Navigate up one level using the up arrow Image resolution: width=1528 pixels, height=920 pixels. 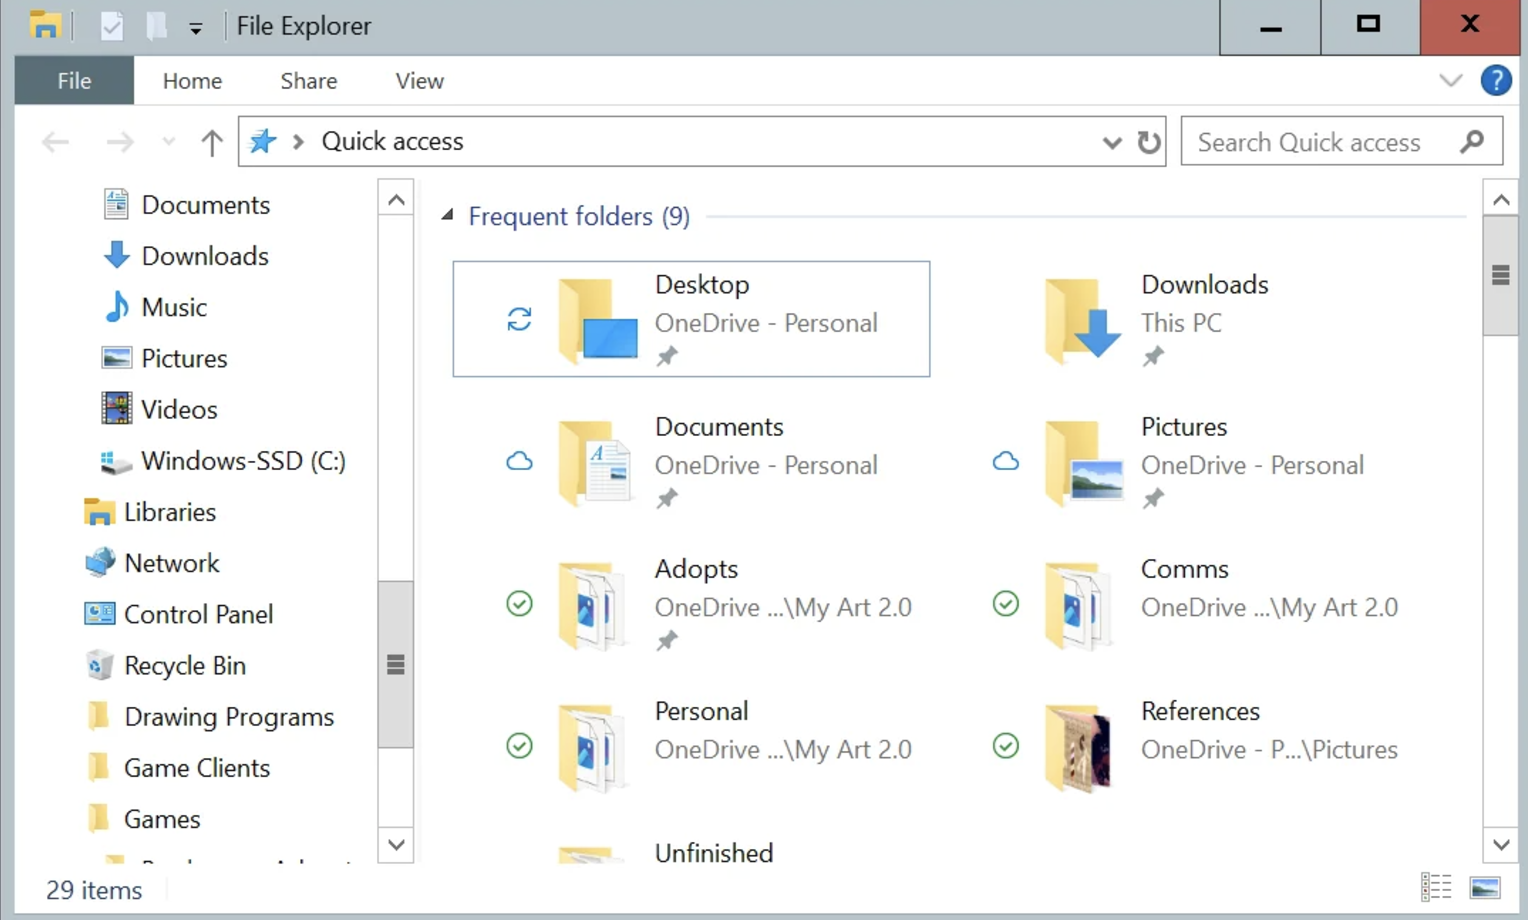(x=211, y=142)
